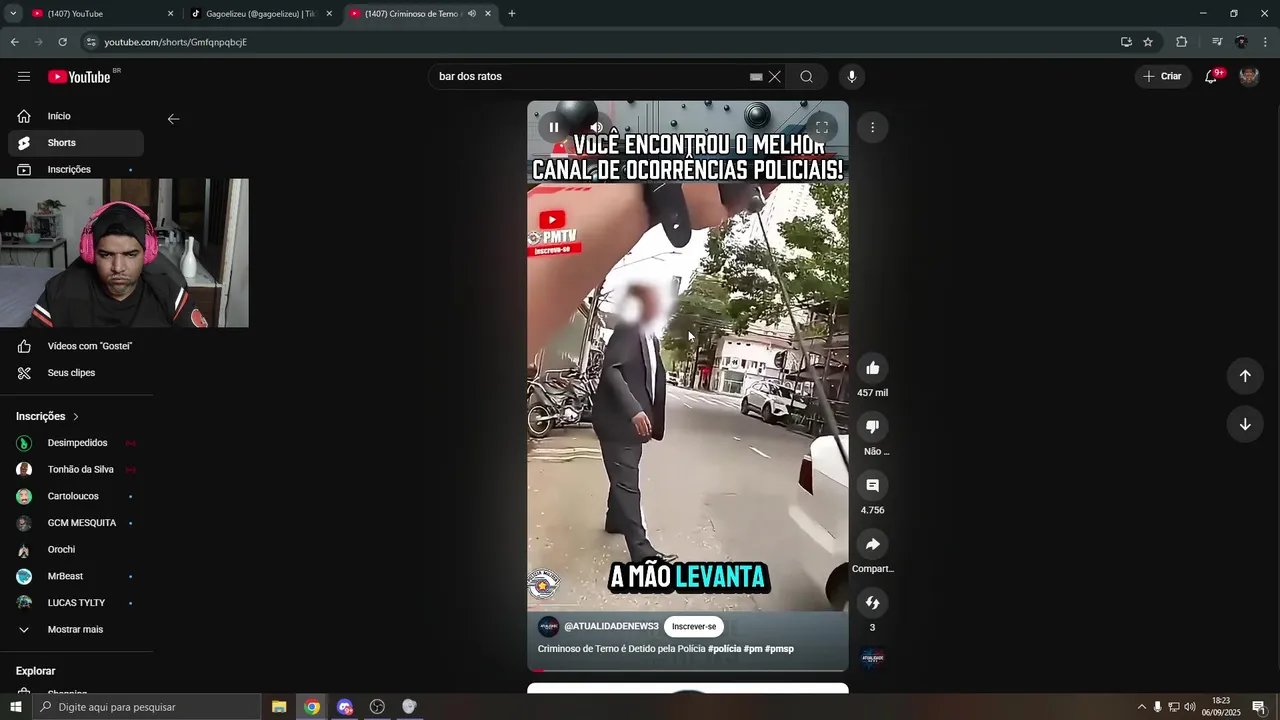Open Tonhão da Silva channel

[76, 469]
